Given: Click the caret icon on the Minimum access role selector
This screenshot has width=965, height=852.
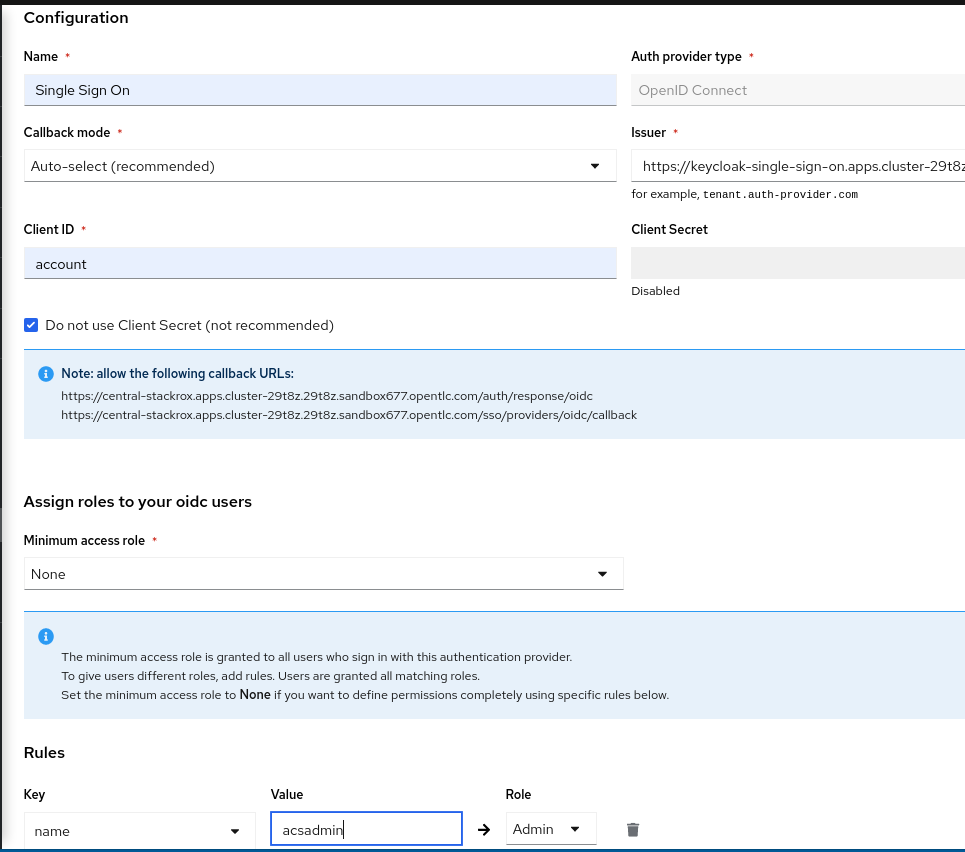Looking at the screenshot, I should click(x=603, y=573).
